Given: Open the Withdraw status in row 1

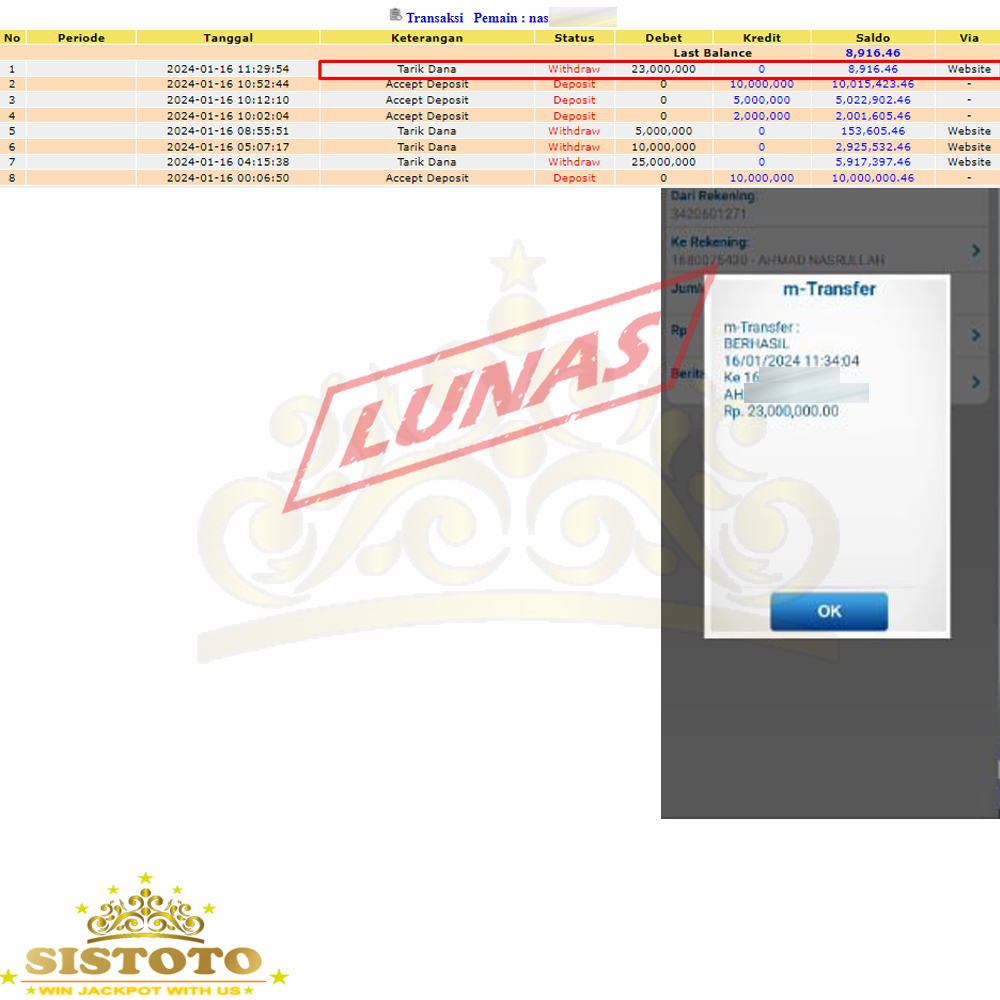Looking at the screenshot, I should coord(574,69).
